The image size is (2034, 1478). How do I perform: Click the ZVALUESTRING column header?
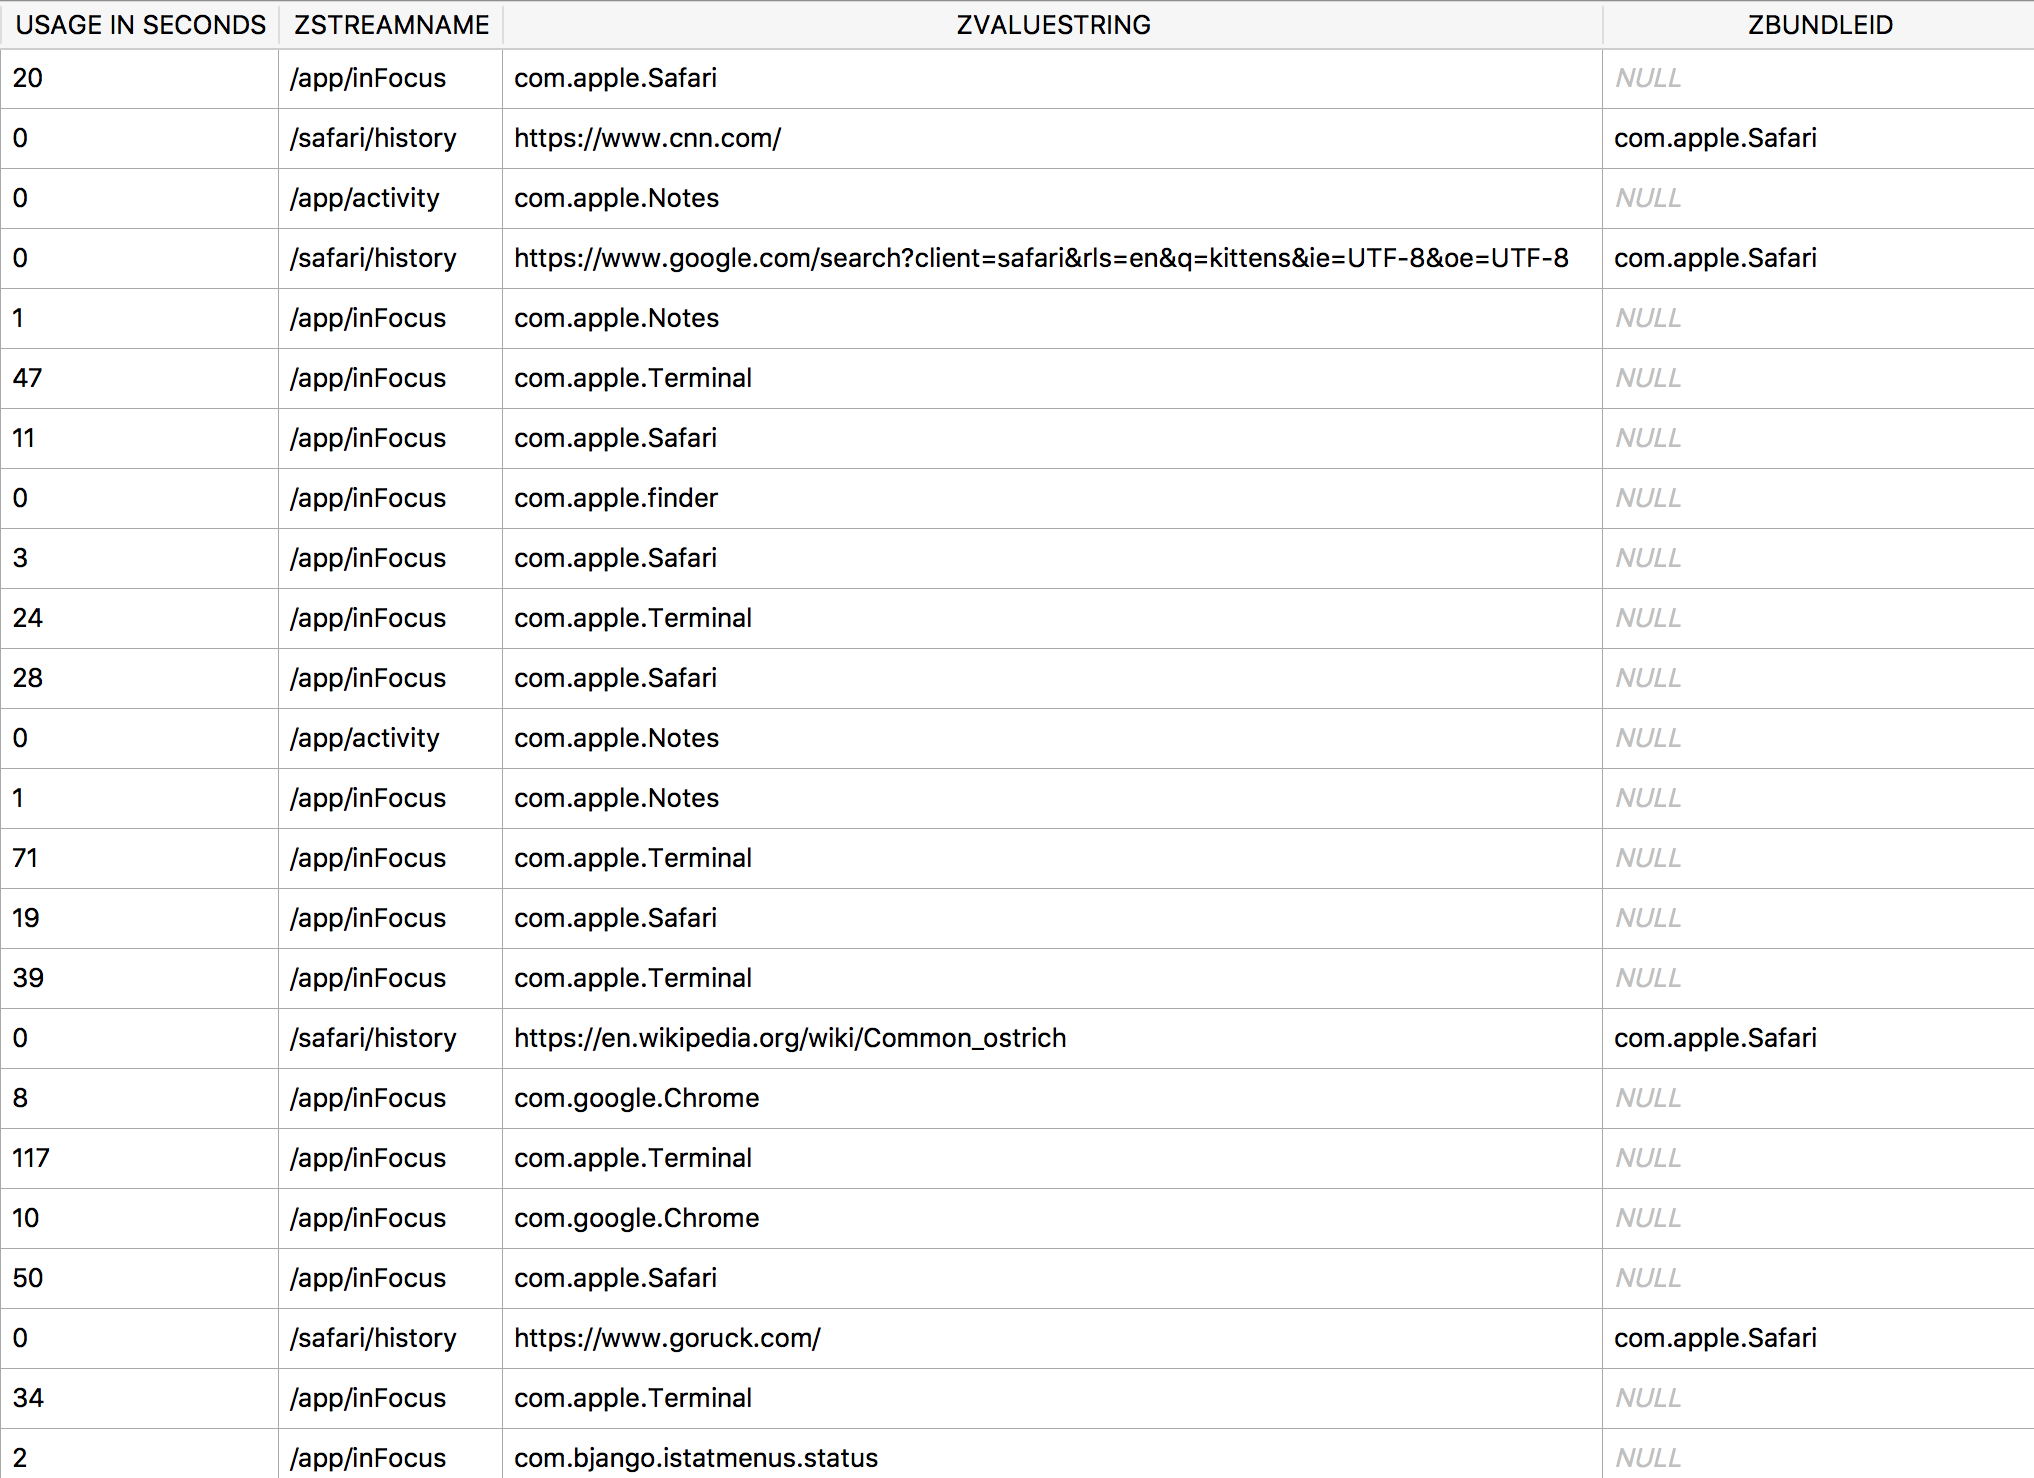(1052, 25)
